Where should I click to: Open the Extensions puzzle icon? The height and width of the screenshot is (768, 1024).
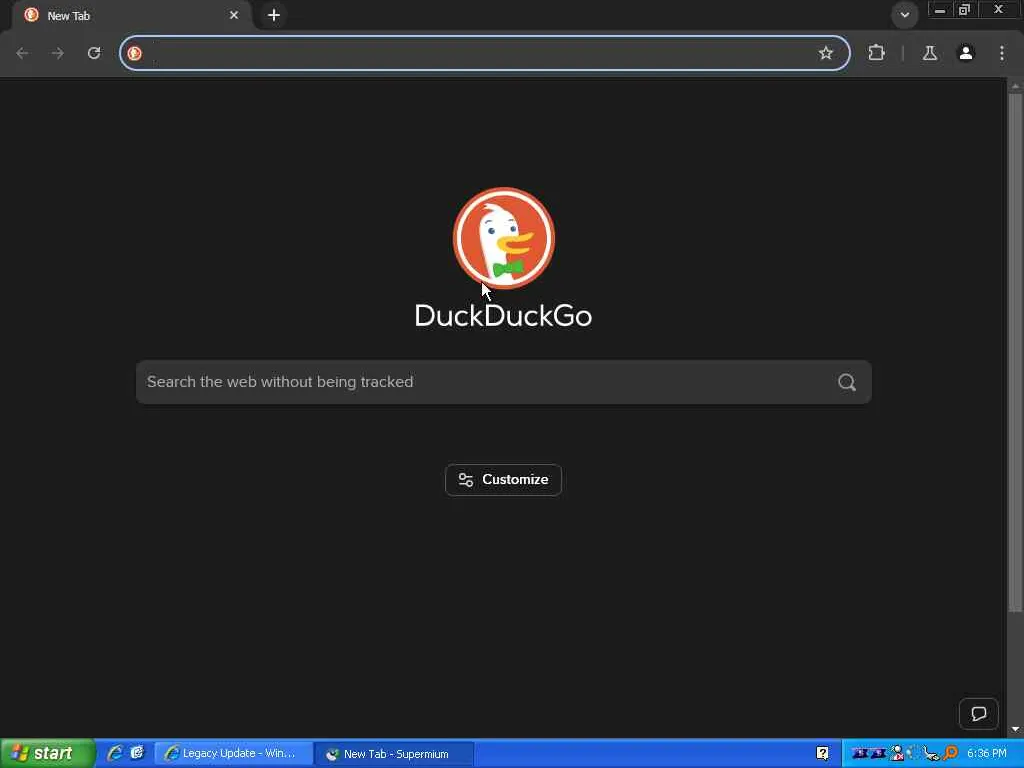[x=876, y=53]
